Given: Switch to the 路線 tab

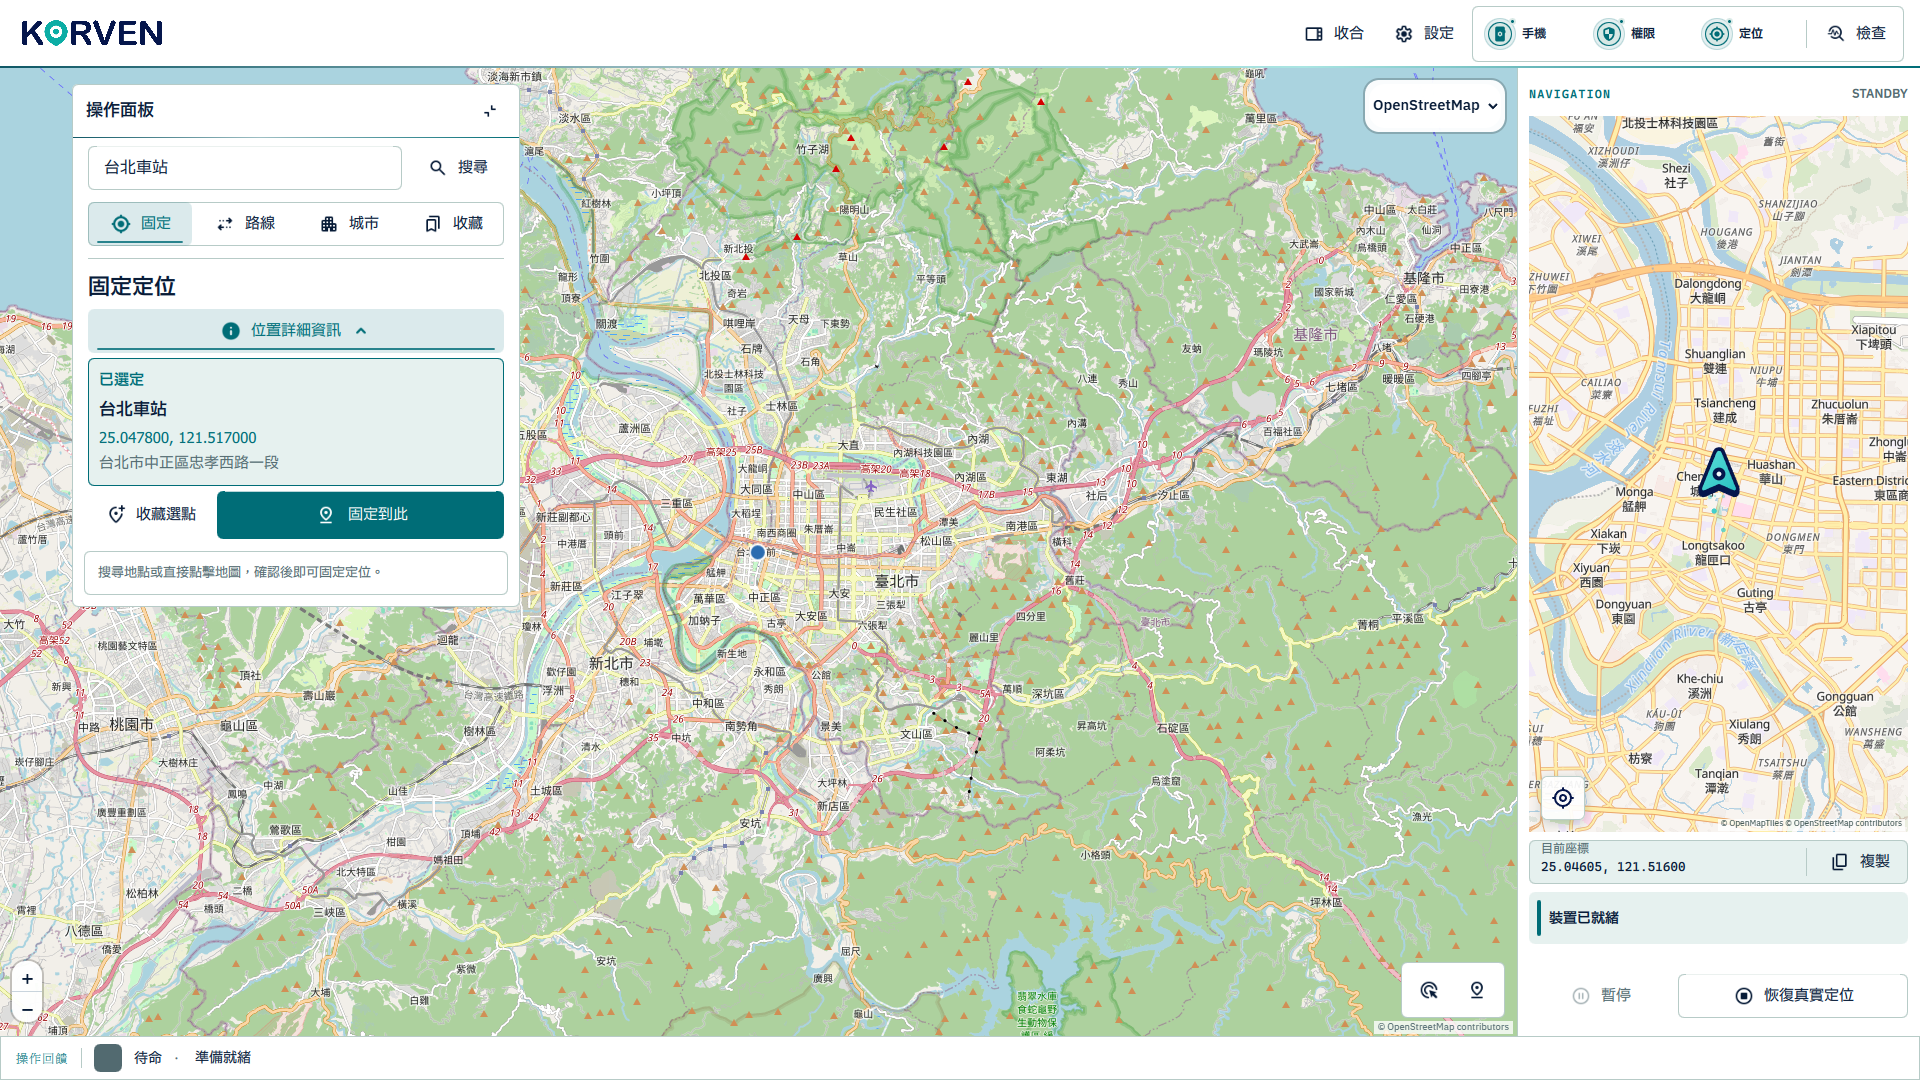Looking at the screenshot, I should [246, 224].
